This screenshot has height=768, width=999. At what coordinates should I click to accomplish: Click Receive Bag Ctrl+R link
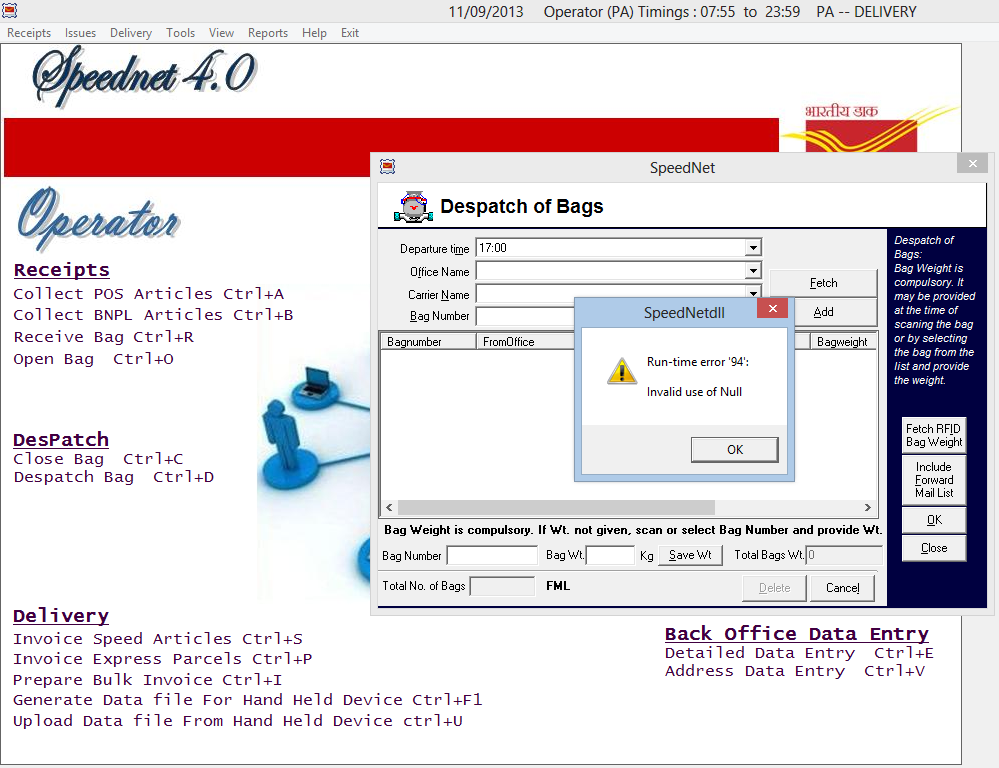pos(103,337)
